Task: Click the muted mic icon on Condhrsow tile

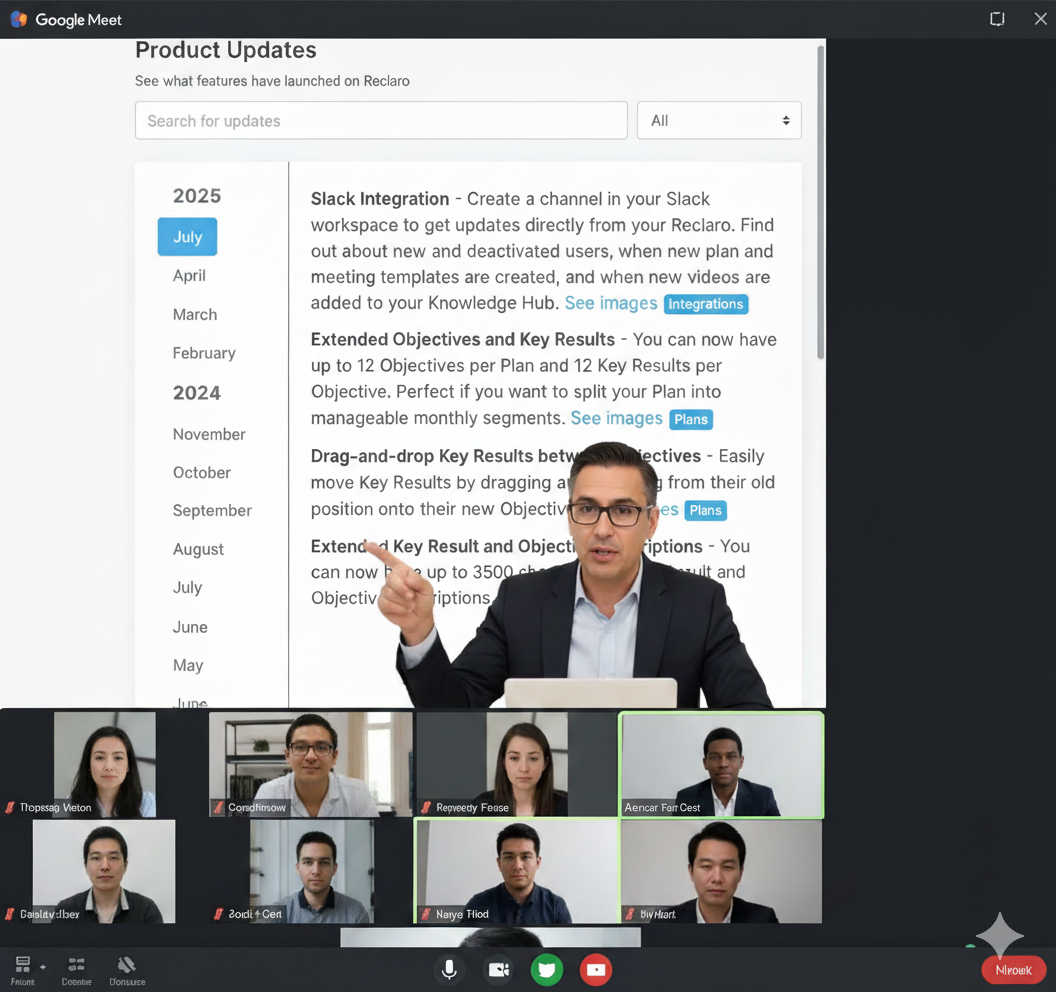Action: (x=218, y=807)
